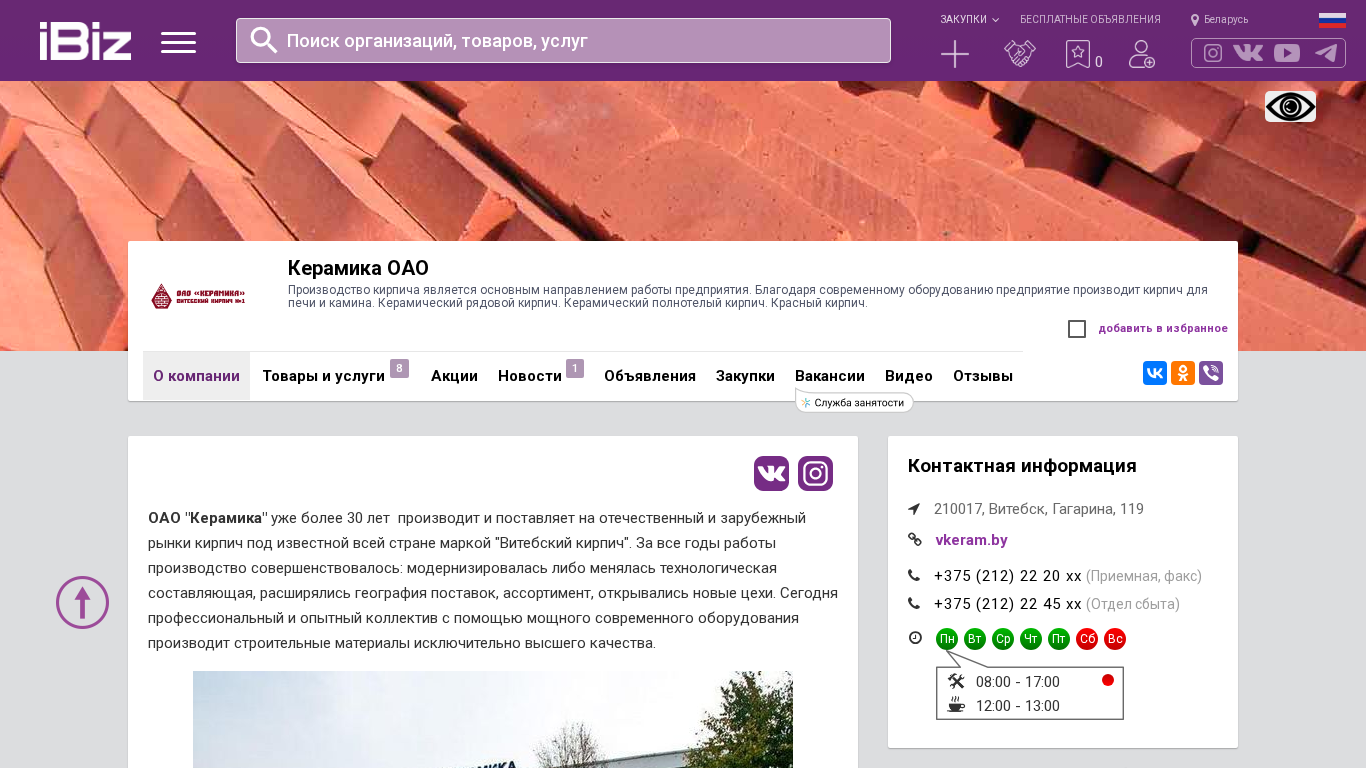Choose region Беларусь selector
This screenshot has height=768, width=1366.
[1219, 20]
